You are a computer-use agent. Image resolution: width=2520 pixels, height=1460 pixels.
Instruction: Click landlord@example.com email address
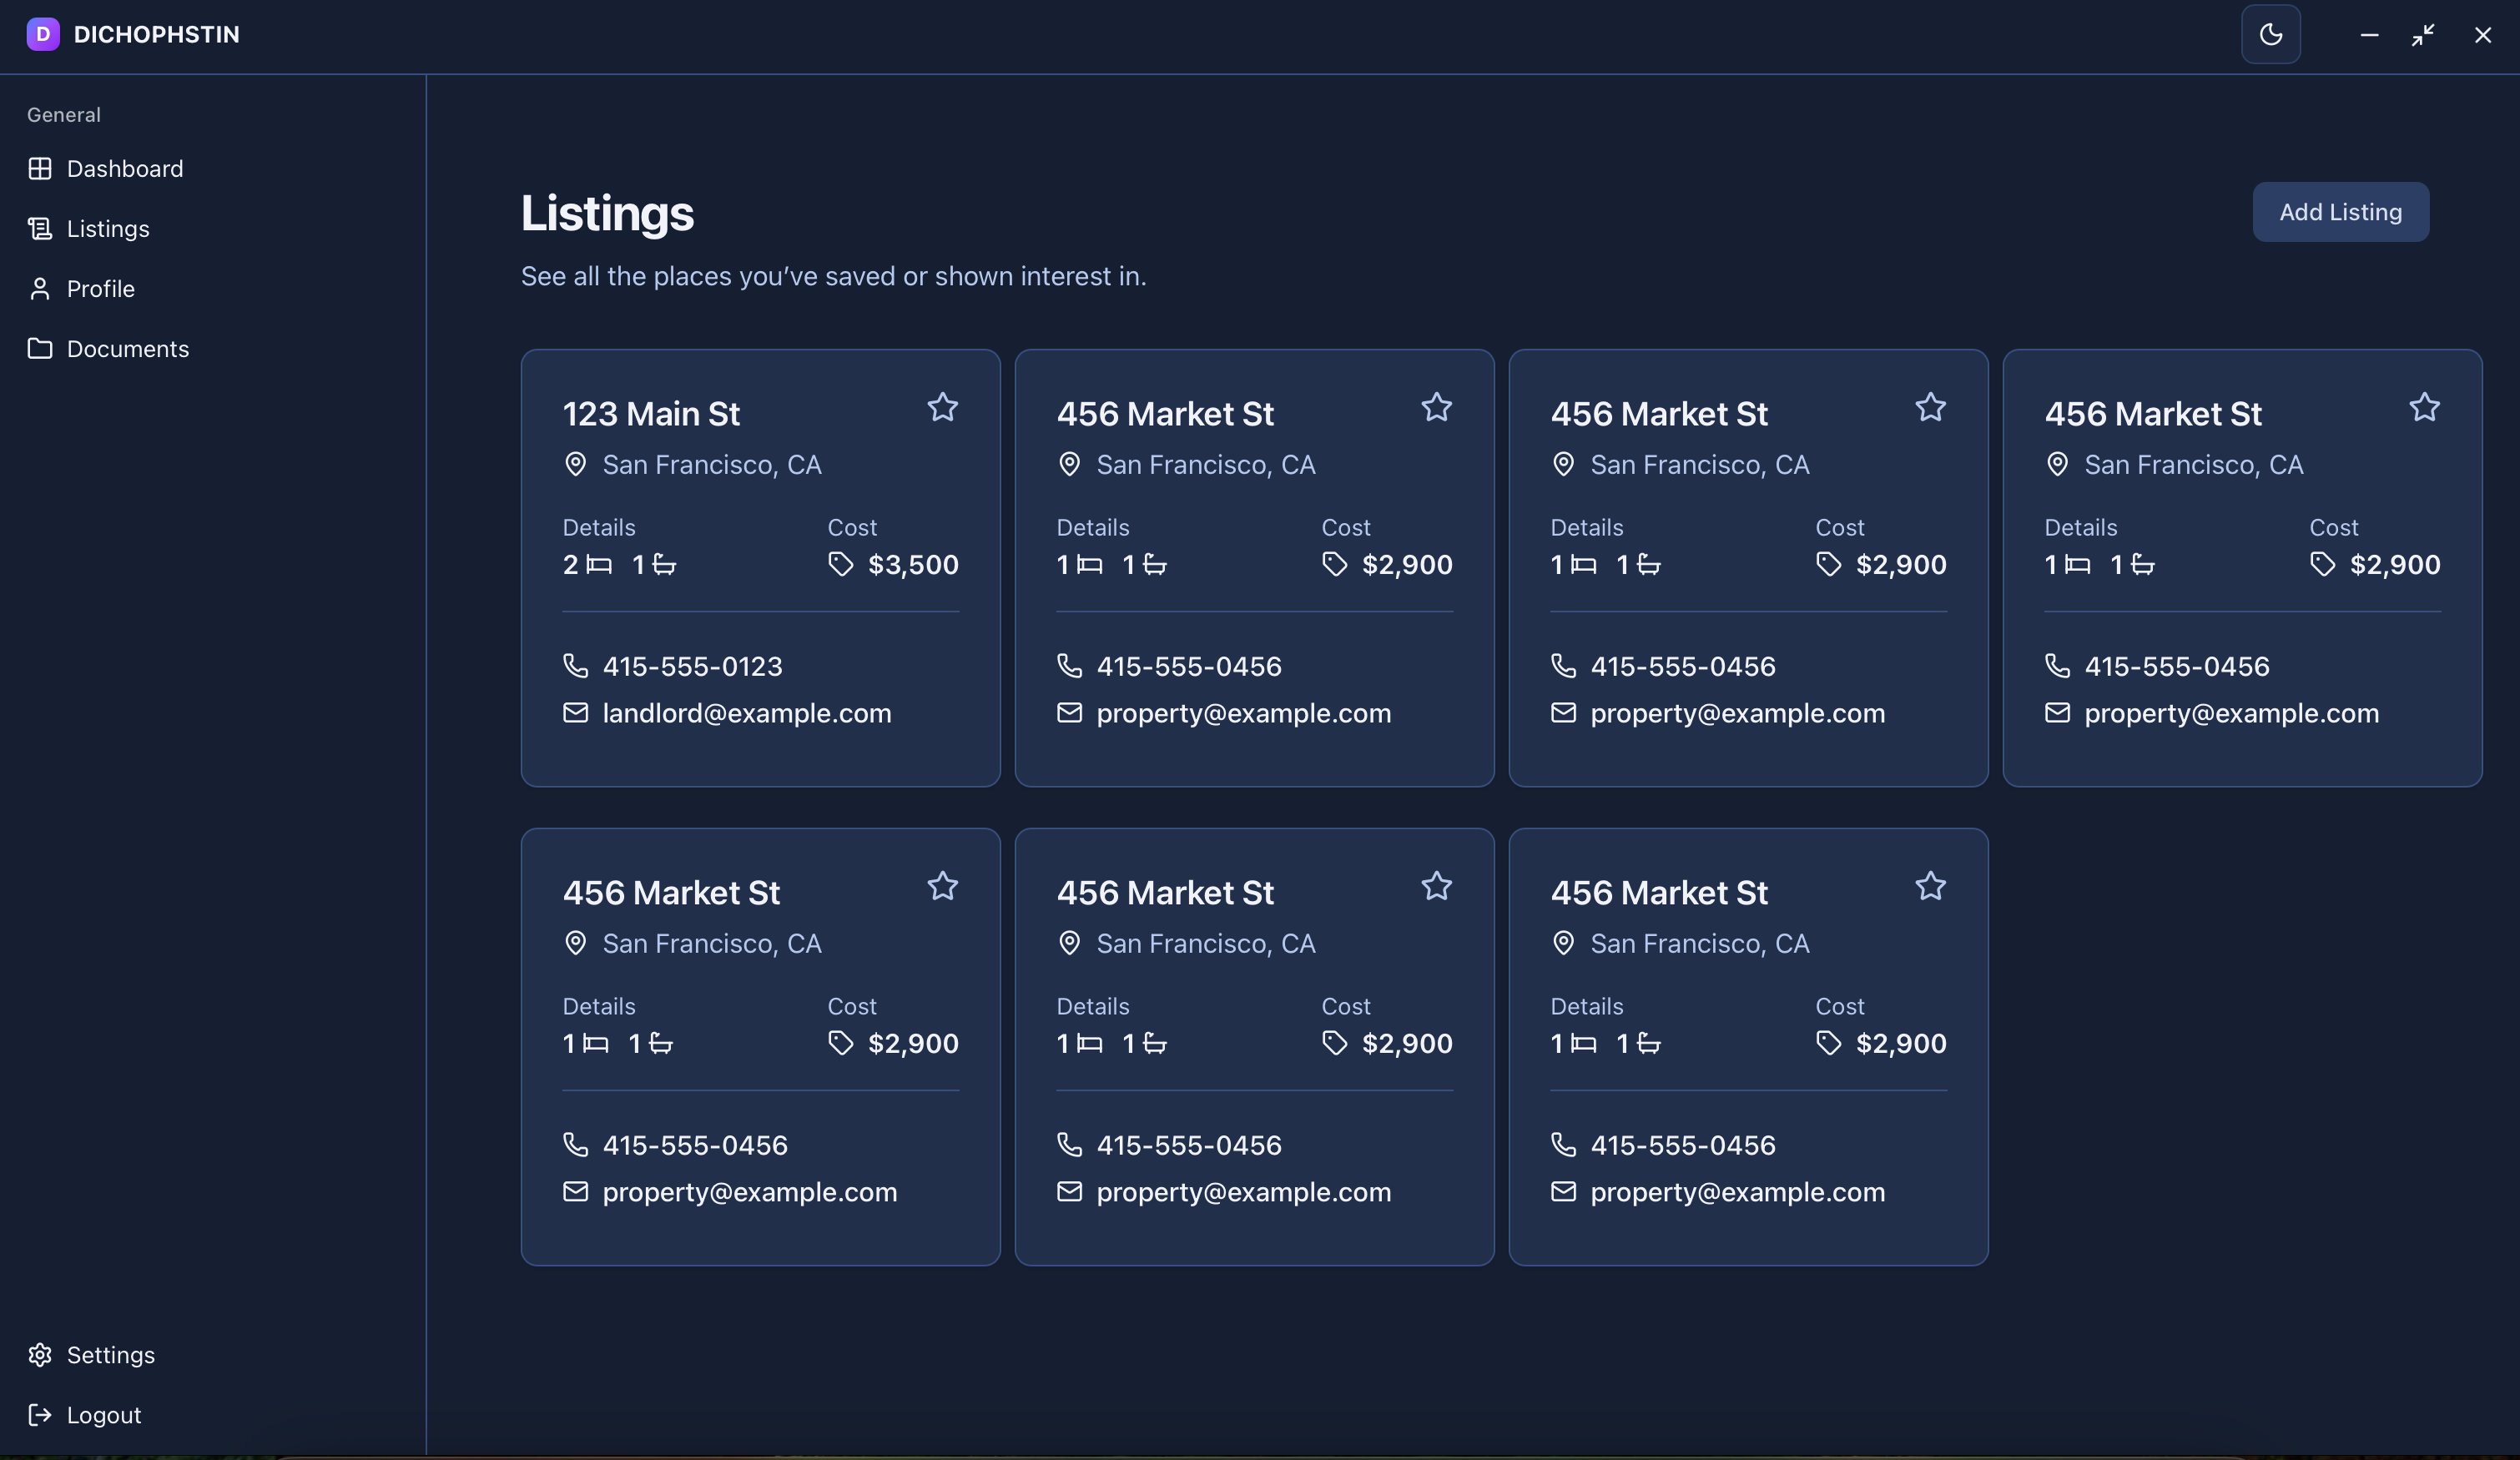point(746,713)
